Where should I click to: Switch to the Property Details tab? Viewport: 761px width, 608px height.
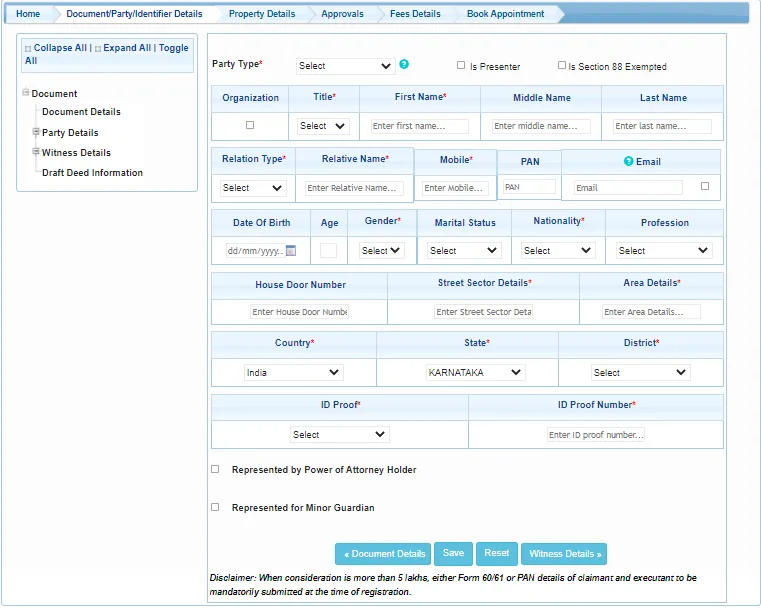click(261, 14)
